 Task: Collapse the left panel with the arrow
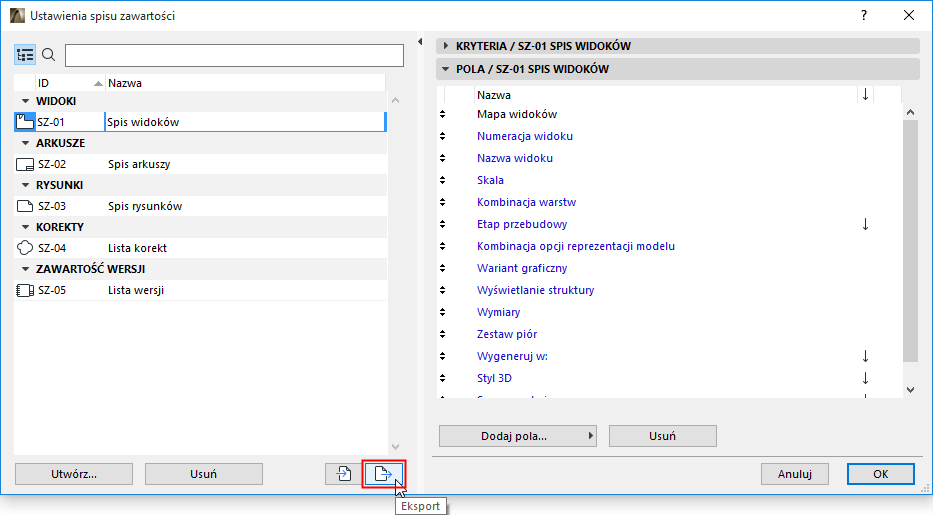click(420, 42)
